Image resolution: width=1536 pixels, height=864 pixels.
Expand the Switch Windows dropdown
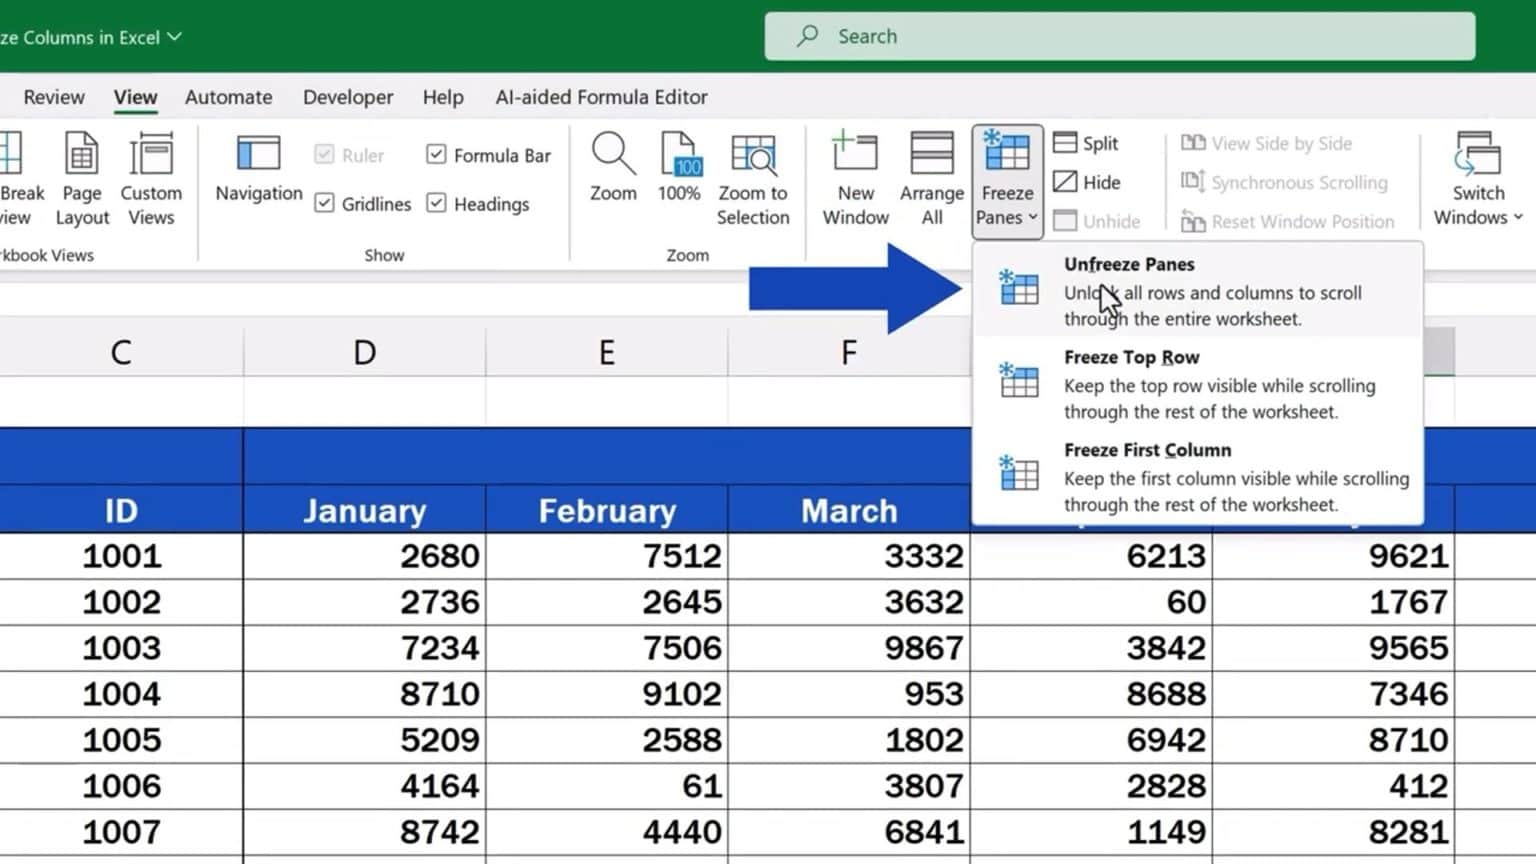(1477, 180)
